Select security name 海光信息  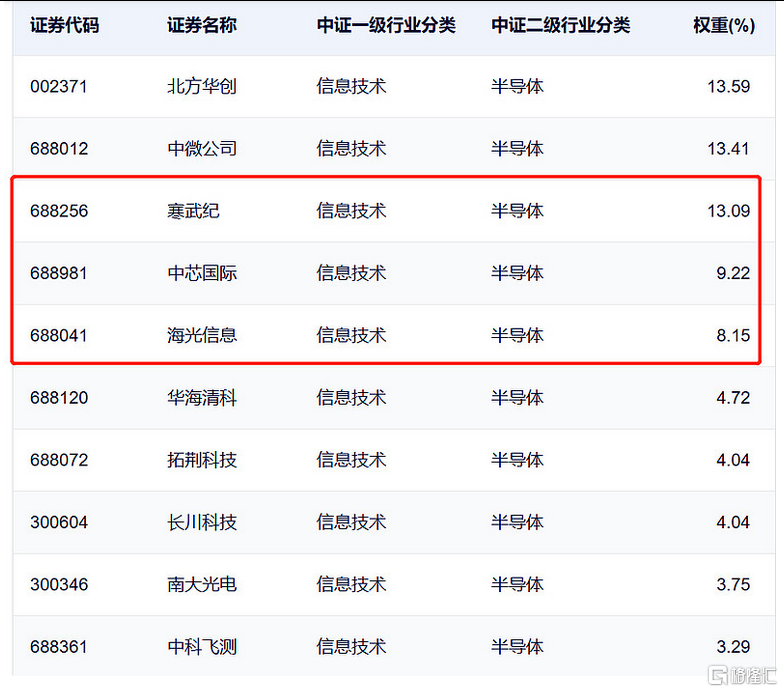tap(202, 336)
